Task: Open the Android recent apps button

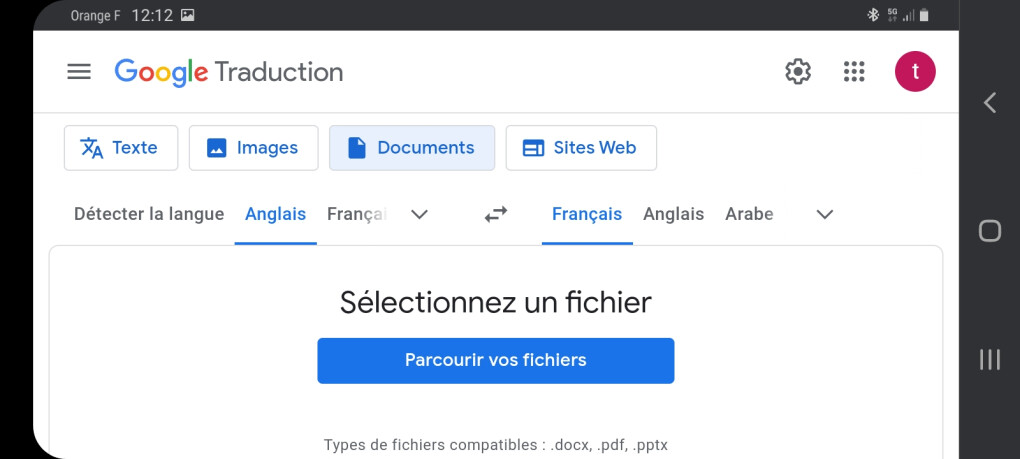Action: click(x=989, y=359)
